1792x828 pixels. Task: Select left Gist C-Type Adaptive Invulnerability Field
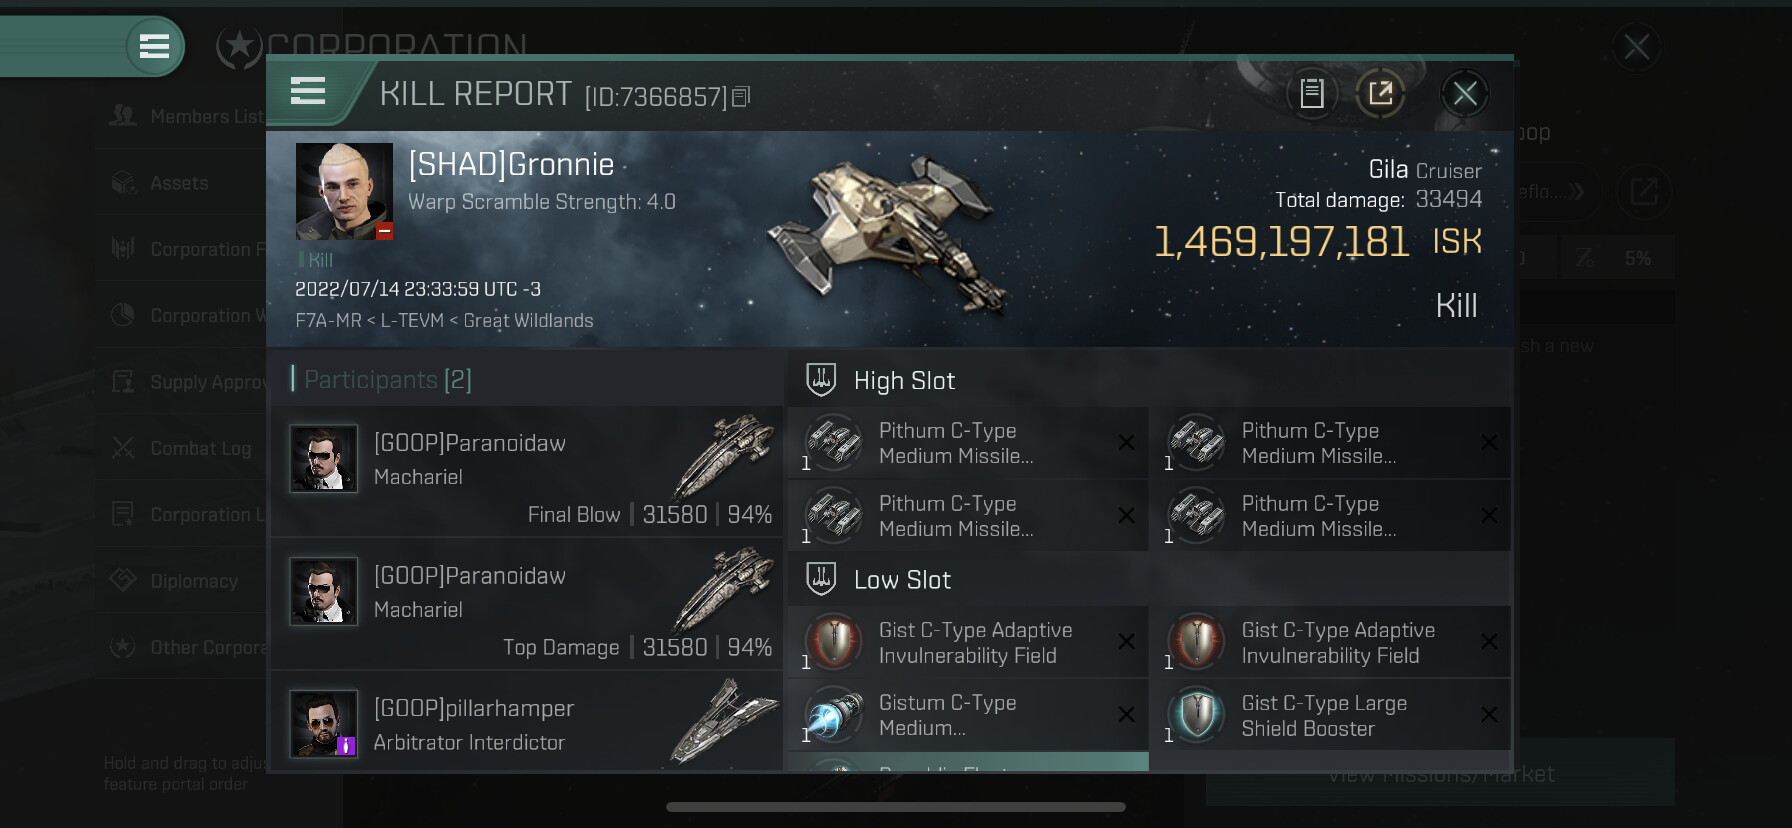[968, 642]
